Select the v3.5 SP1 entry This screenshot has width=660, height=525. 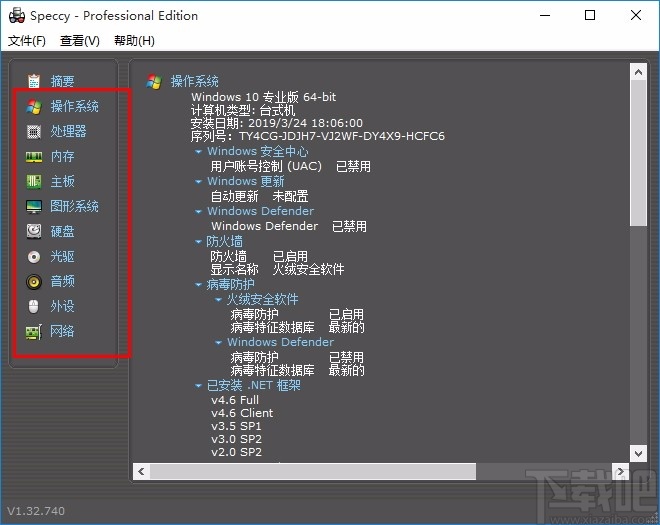pyautogui.click(x=236, y=426)
